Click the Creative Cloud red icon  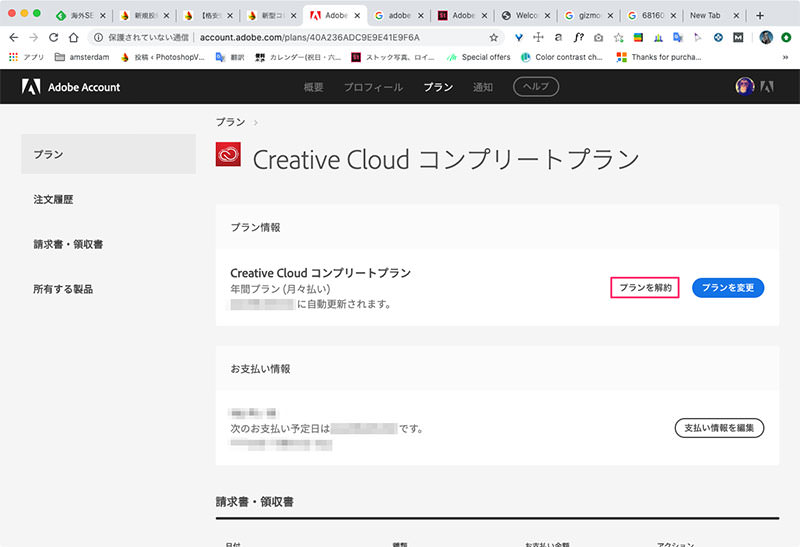(x=228, y=155)
